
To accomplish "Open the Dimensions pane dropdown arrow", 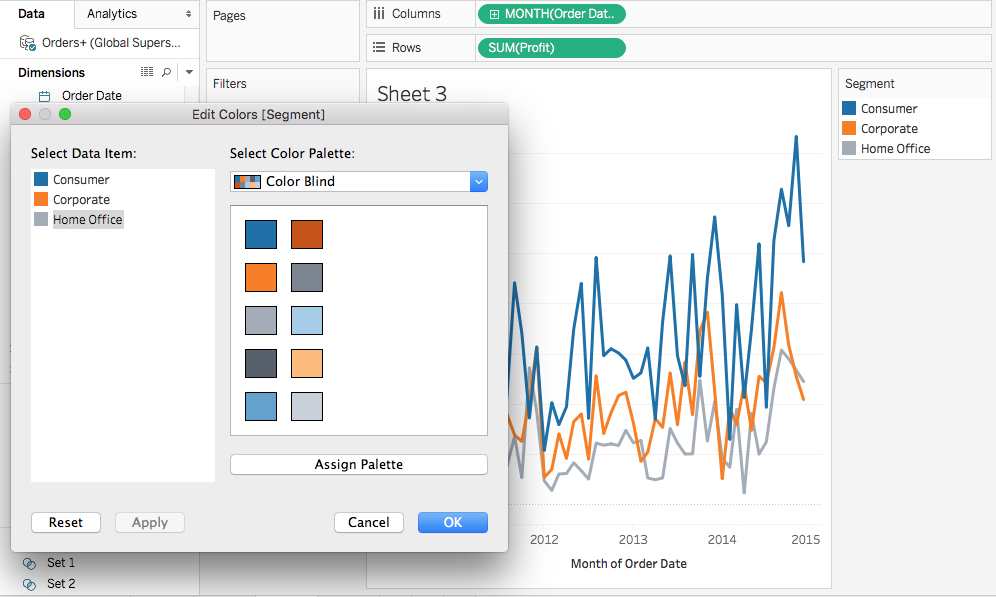I will pyautogui.click(x=189, y=72).
